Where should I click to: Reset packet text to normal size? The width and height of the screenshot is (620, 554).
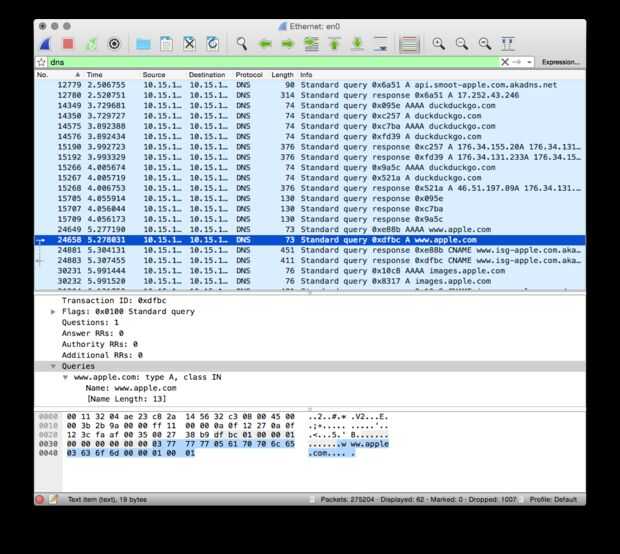tap(485, 43)
